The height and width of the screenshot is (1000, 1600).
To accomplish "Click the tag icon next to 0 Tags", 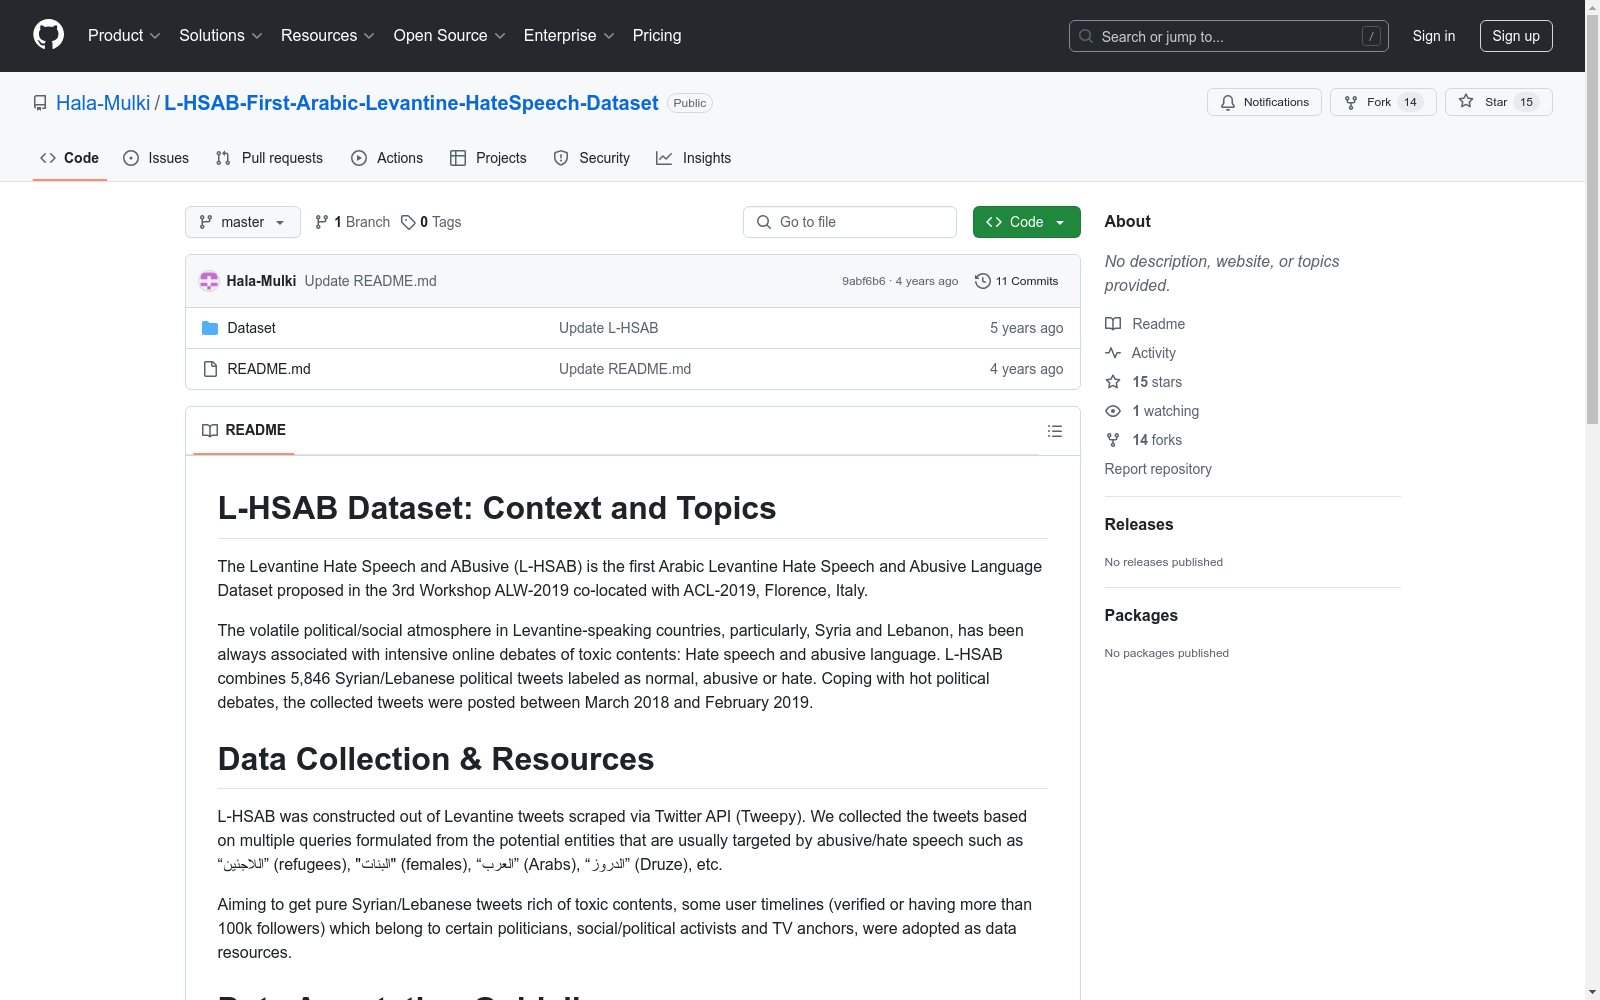I will point(408,222).
